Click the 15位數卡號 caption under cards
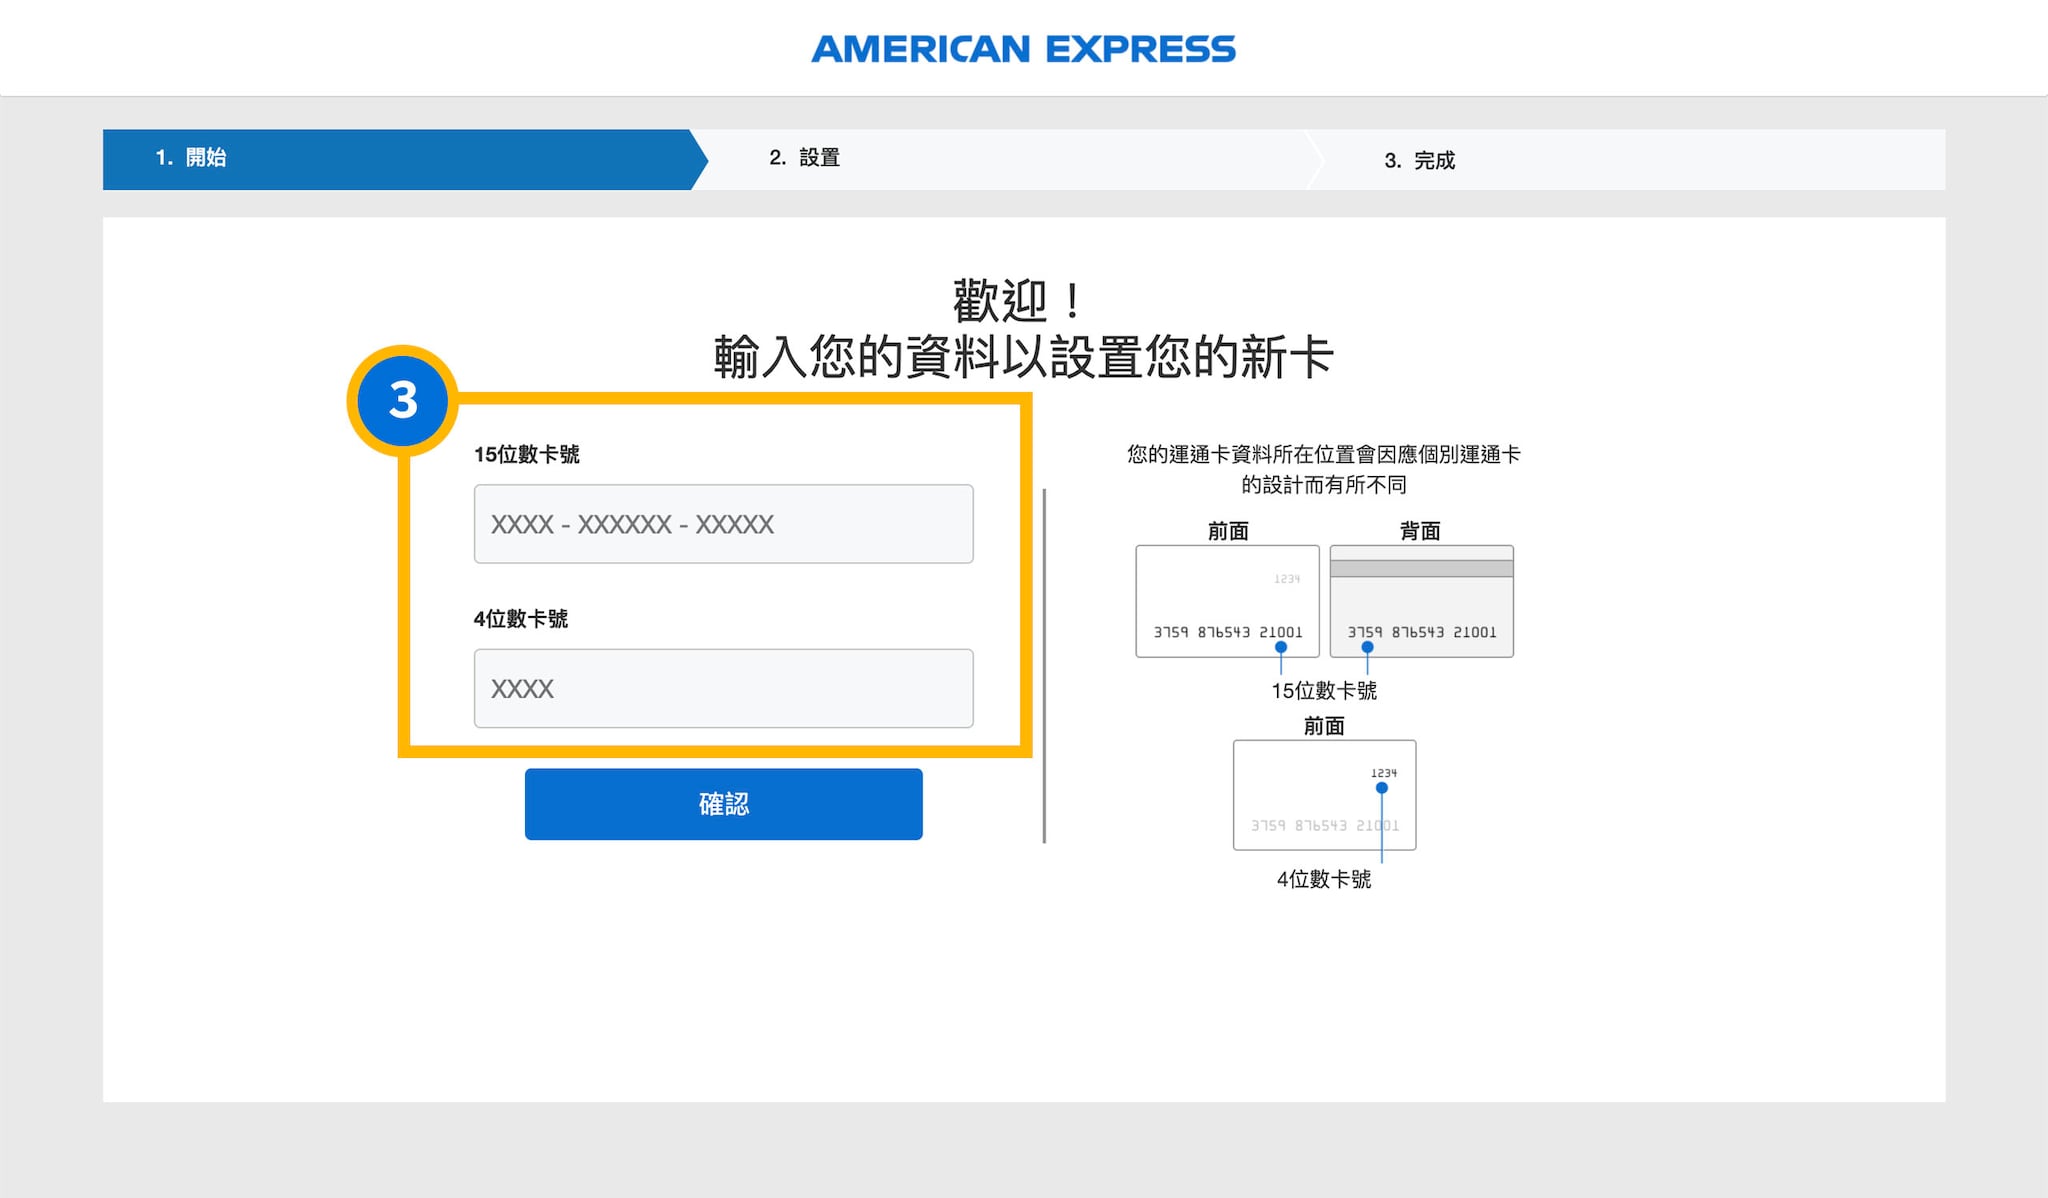Image resolution: width=2048 pixels, height=1198 pixels. click(1324, 690)
